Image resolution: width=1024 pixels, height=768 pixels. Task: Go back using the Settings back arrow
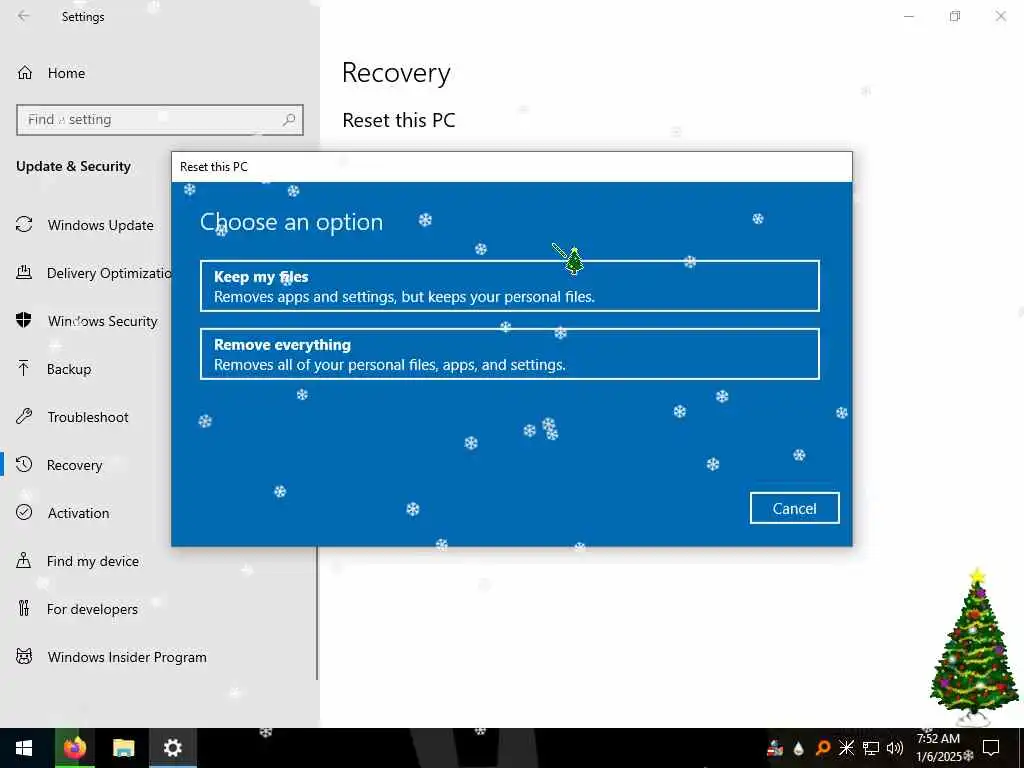coord(24,16)
